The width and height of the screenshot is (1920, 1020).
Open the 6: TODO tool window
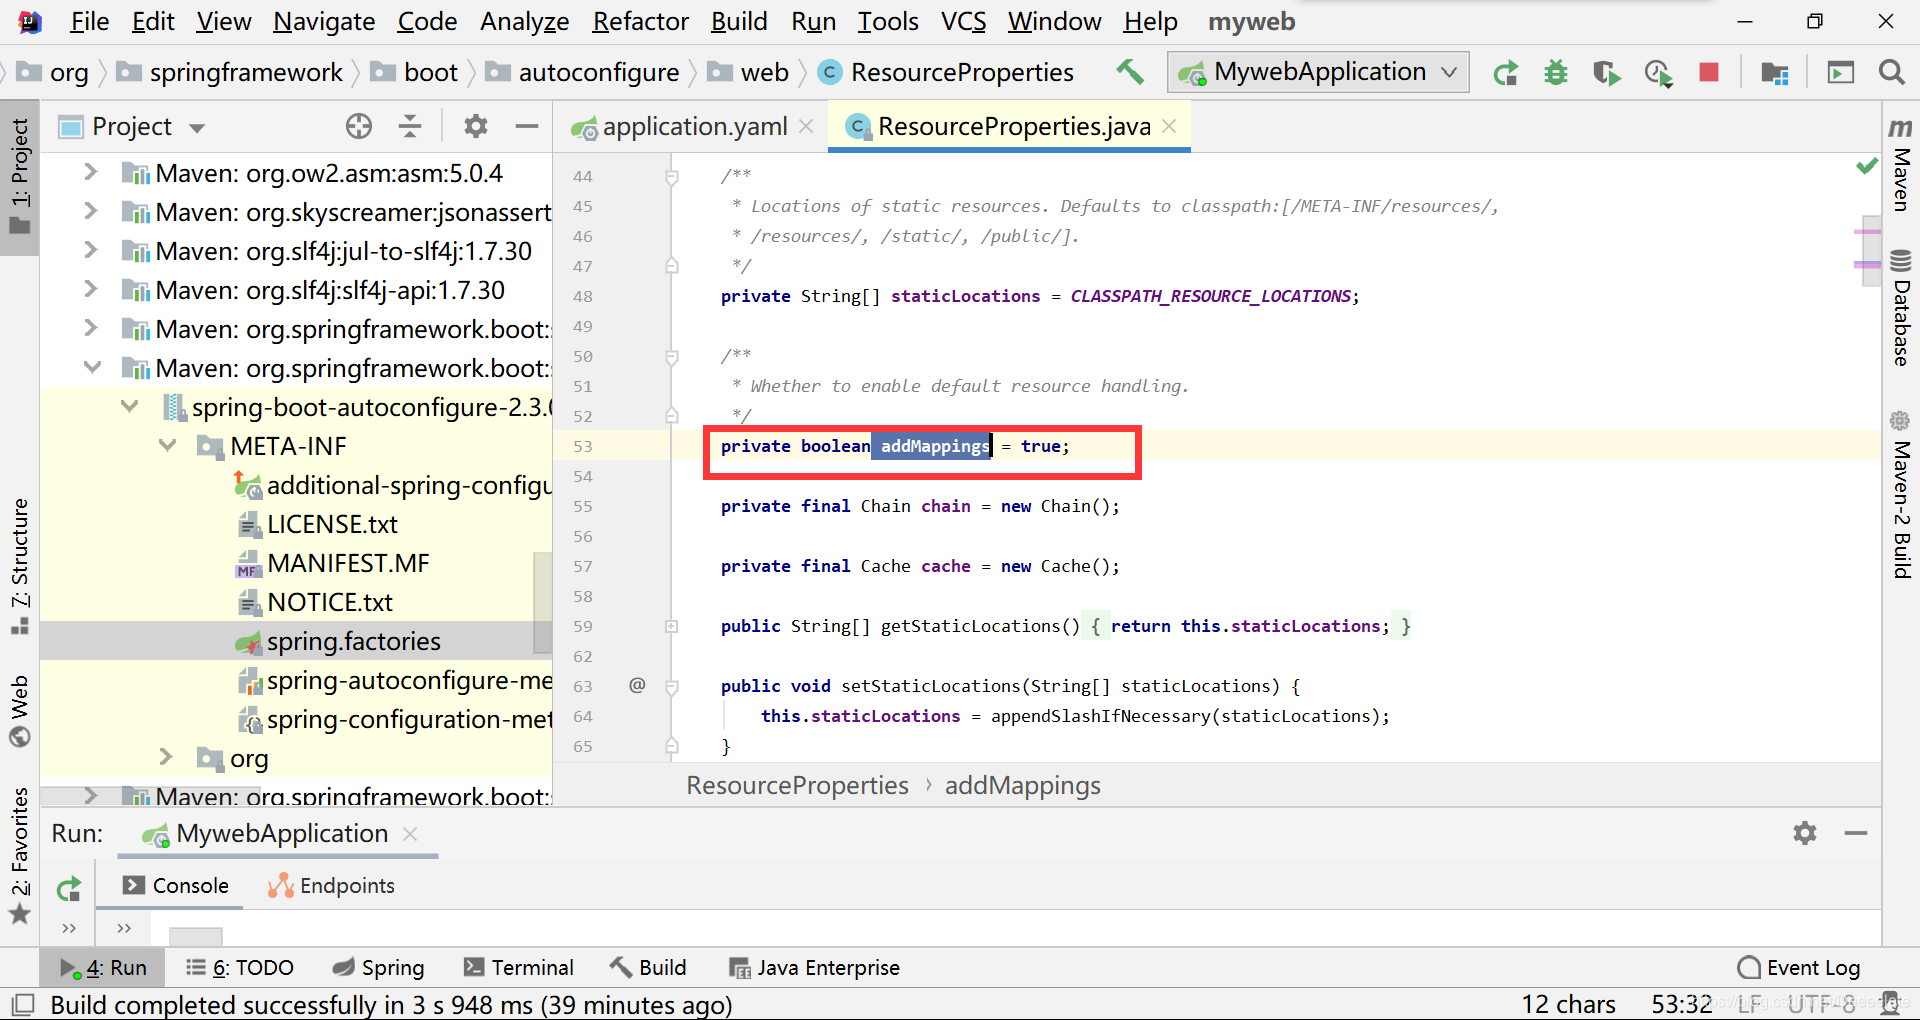[240, 967]
